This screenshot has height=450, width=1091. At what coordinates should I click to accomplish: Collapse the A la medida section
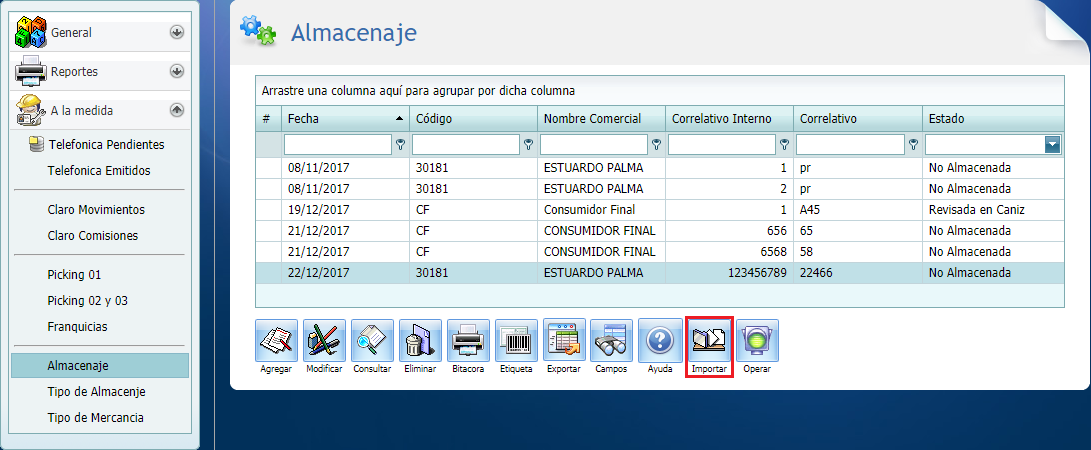(x=177, y=110)
